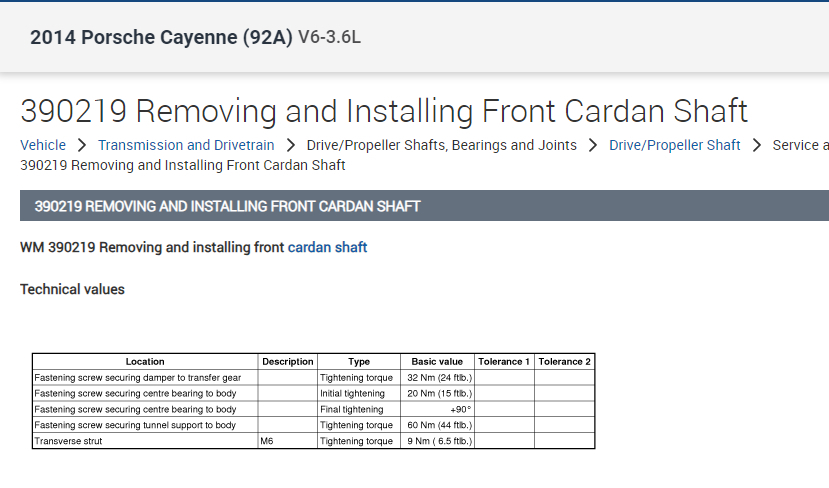Go to Transmission and Drivetrain breadcrumb
829x488 pixels.
pos(186,145)
